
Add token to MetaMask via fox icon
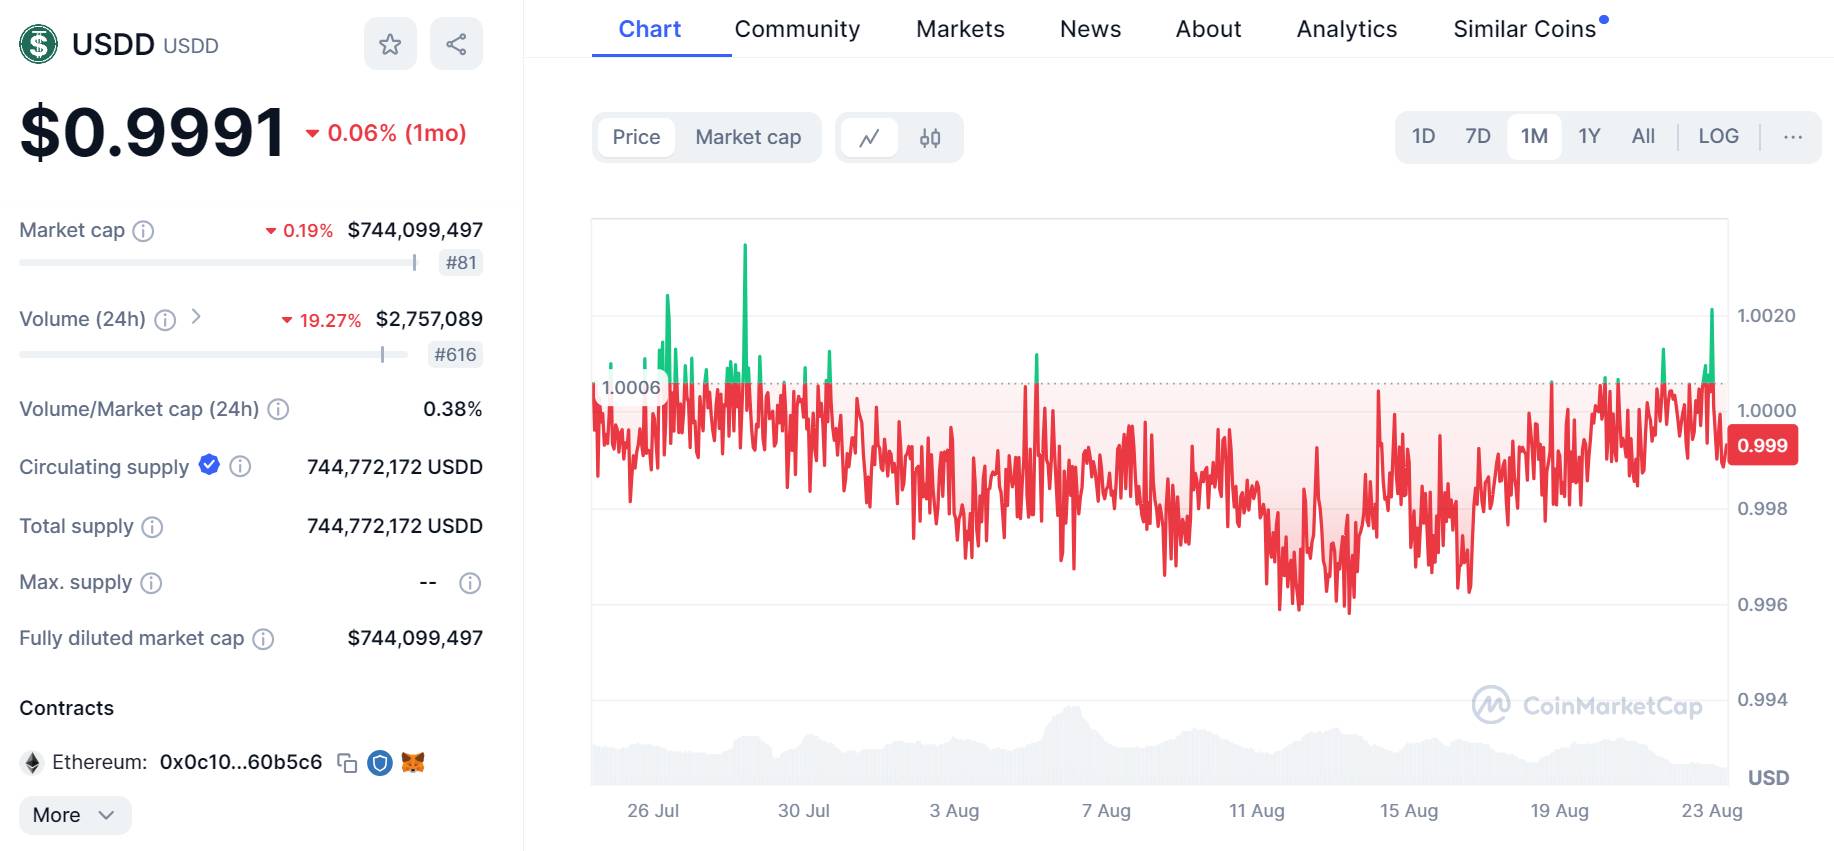pyautogui.click(x=413, y=763)
